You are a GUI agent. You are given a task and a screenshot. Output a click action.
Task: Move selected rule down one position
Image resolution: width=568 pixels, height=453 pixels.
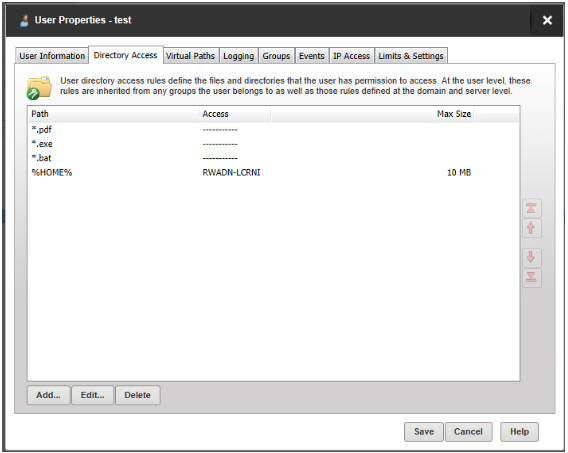531,258
